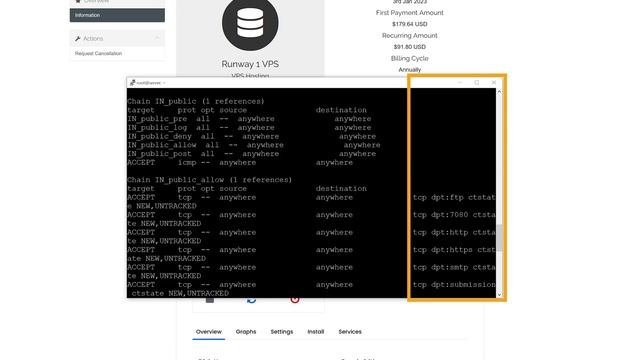Click the PuTTY icon in terminal title bar
Viewport: 640px width, 360px height.
(132, 83)
